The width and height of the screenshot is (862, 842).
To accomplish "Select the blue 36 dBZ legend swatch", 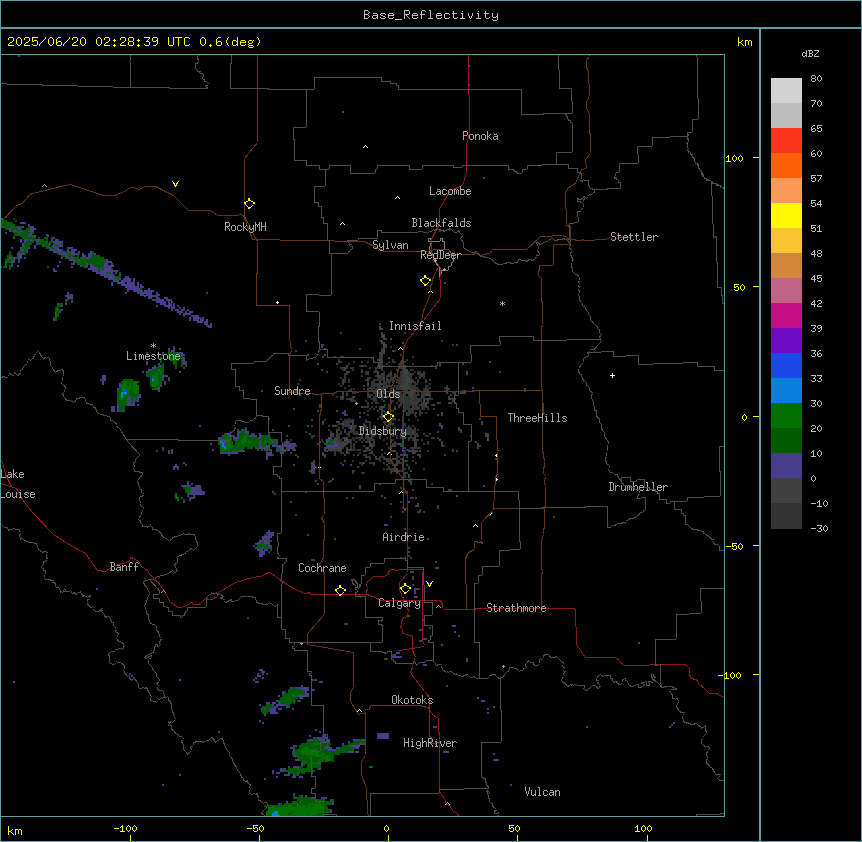I will tap(786, 365).
